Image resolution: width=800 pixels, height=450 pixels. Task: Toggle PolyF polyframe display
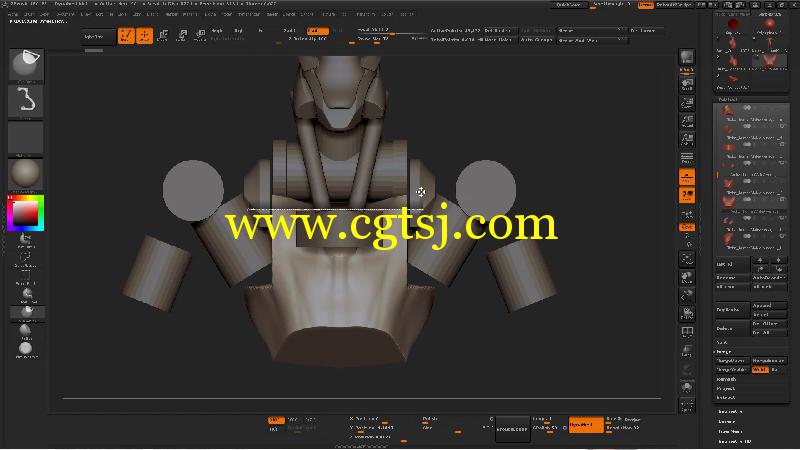(x=687, y=333)
